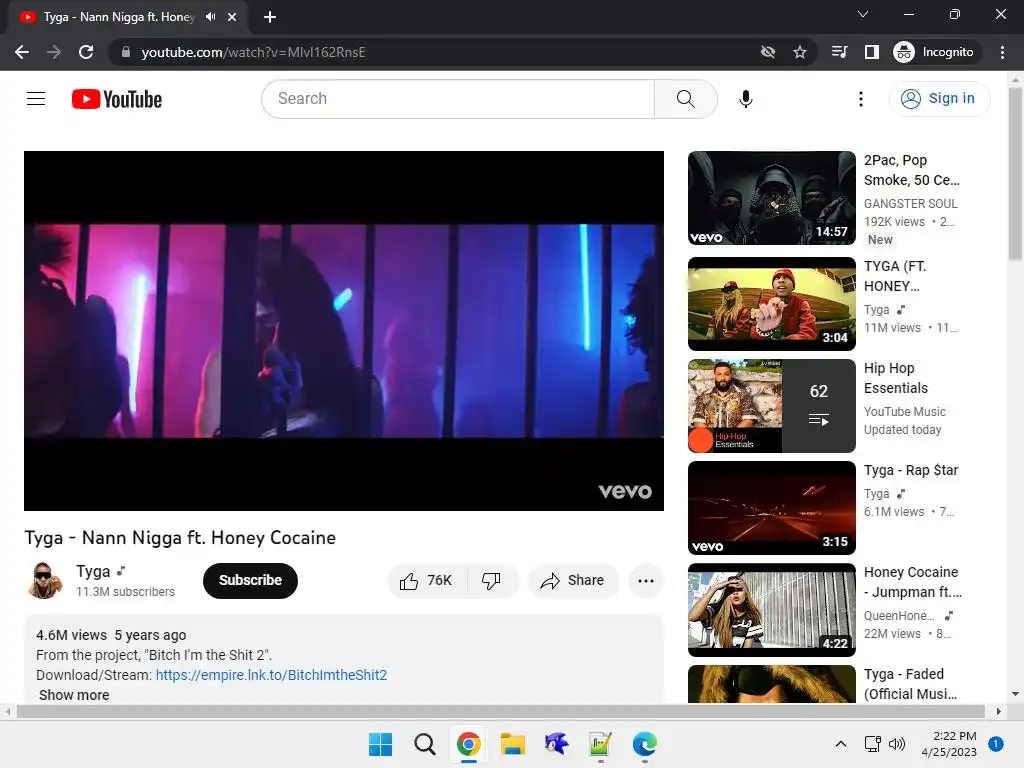Focus the YouTube search field
Viewport: 1024px width, 768px height.
click(458, 99)
